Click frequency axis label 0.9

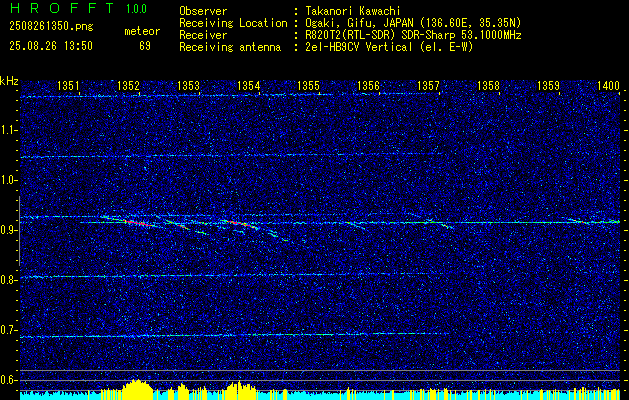[8, 230]
